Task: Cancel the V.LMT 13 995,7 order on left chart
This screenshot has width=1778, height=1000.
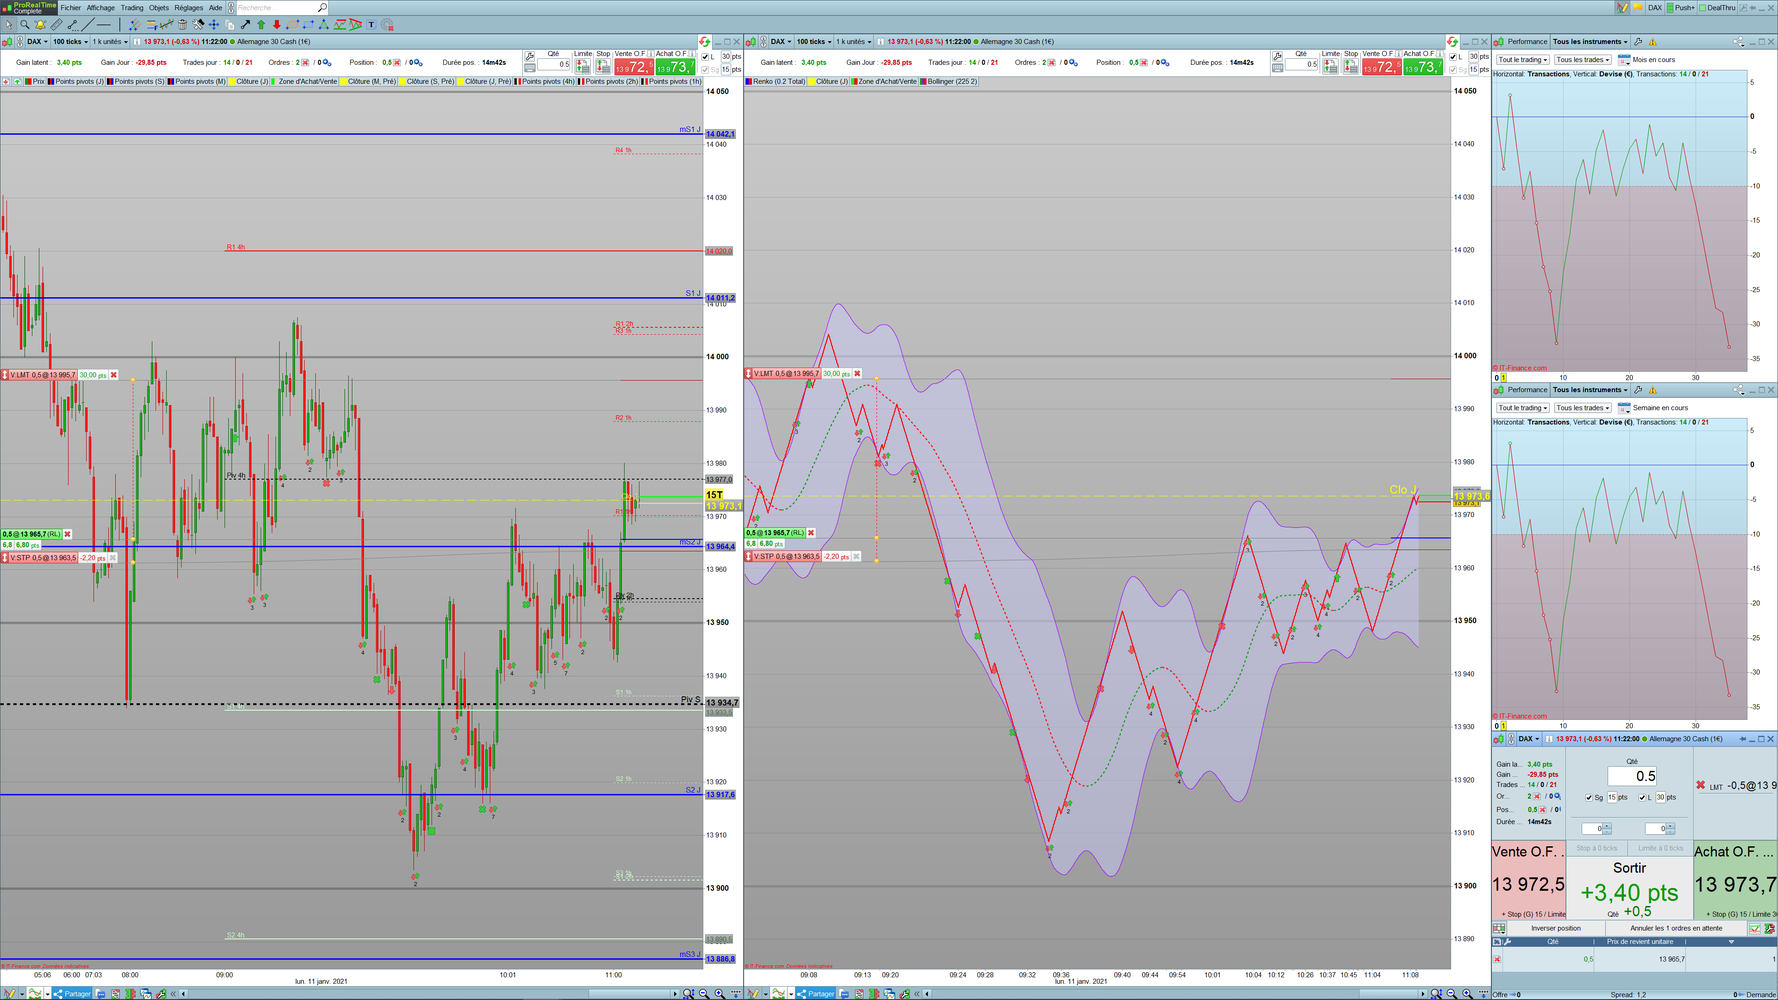Action: coord(114,375)
